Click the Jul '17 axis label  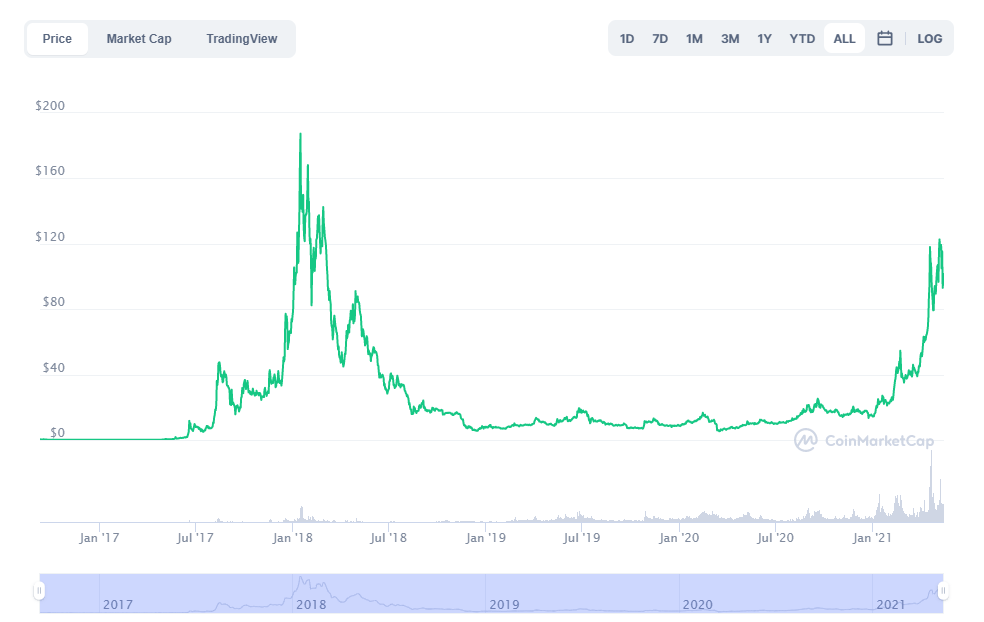(x=195, y=538)
